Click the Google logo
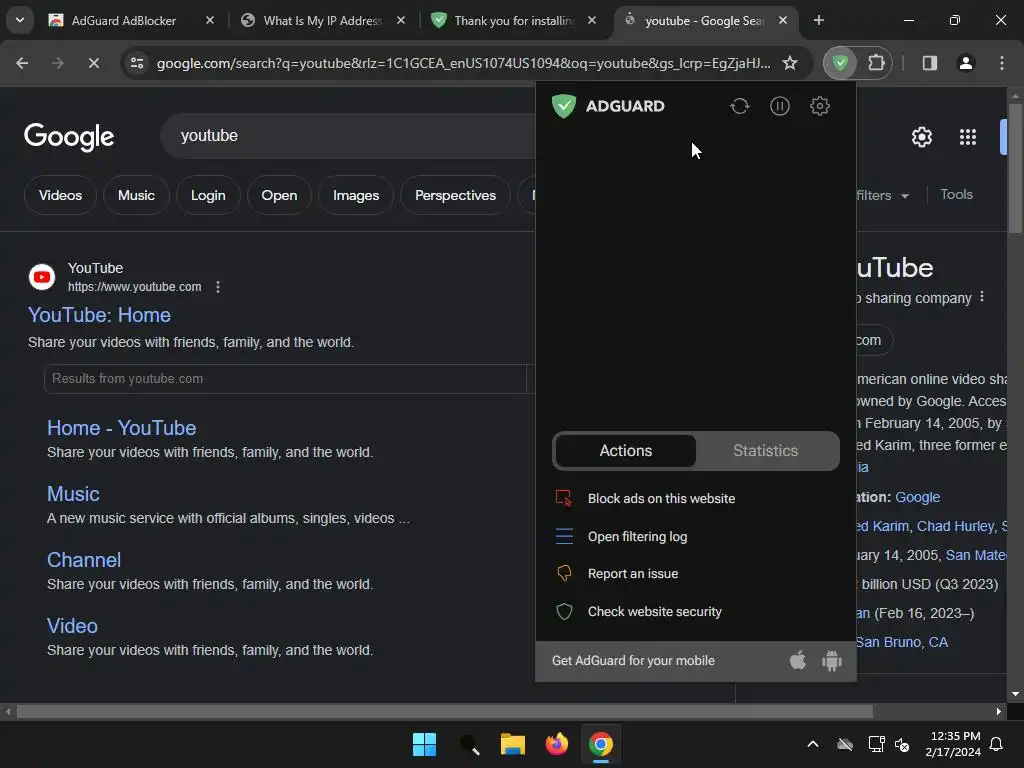This screenshot has height=768, width=1024. (x=69, y=136)
